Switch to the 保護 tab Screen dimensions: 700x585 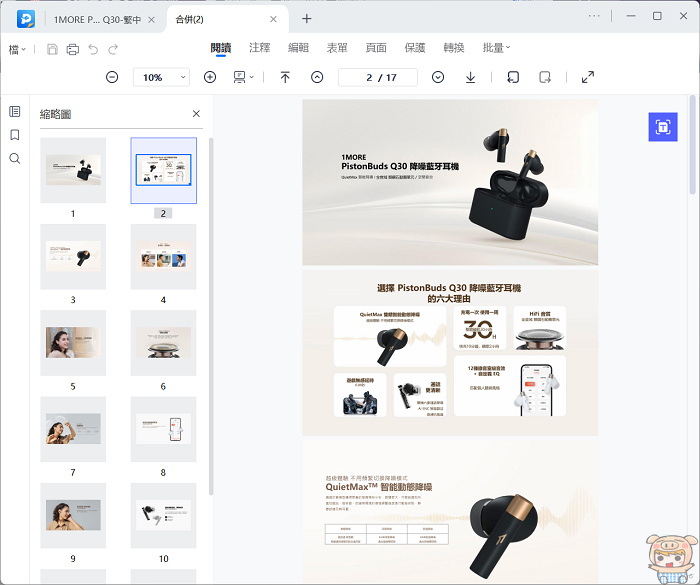tap(415, 48)
